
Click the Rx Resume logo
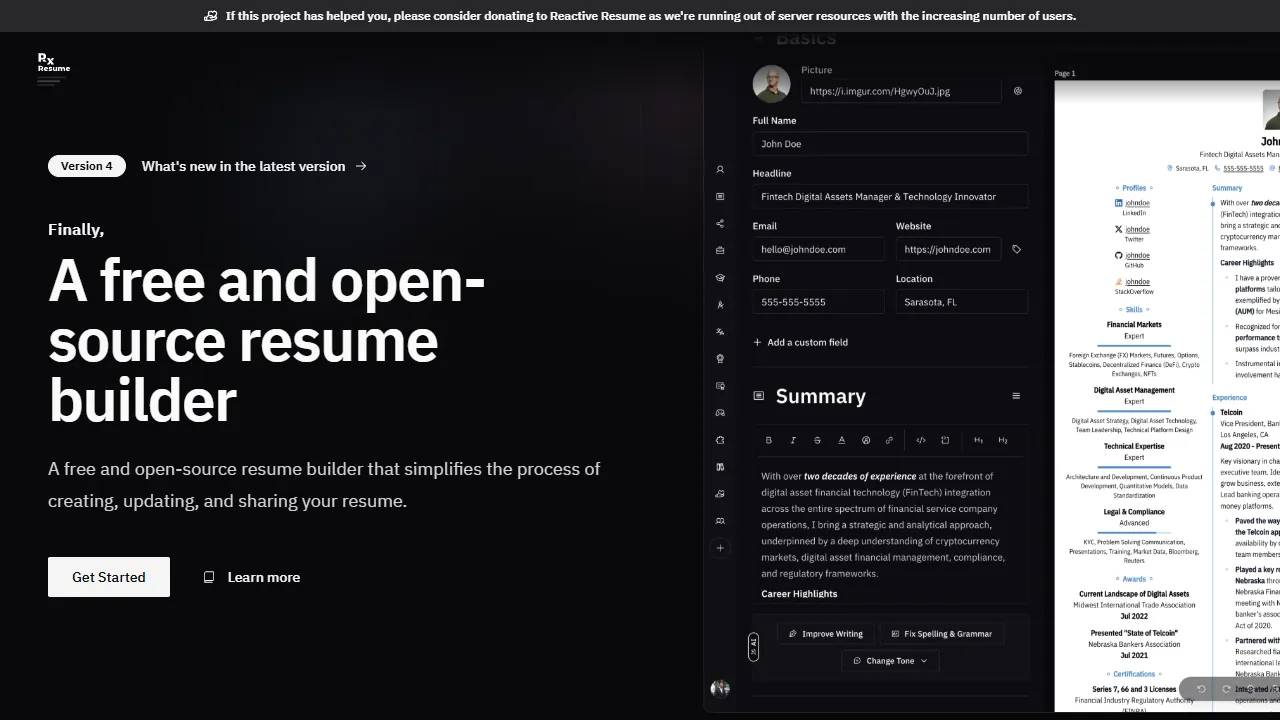pos(54,68)
